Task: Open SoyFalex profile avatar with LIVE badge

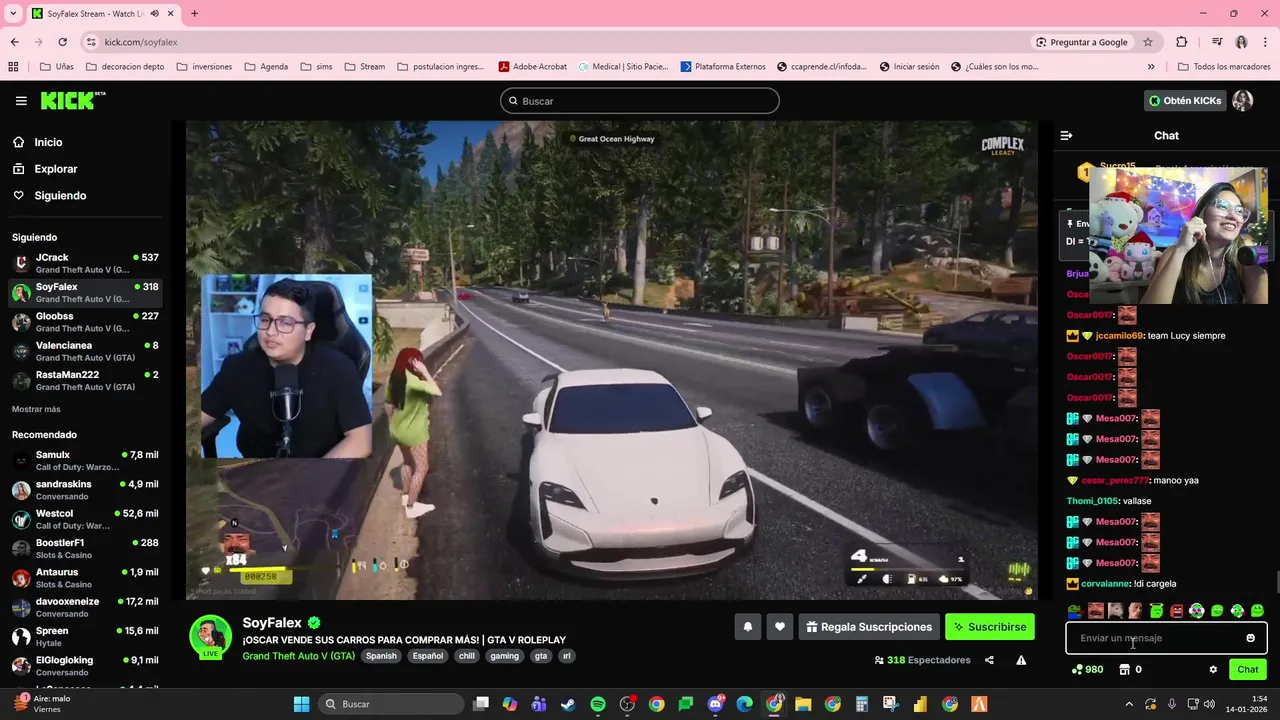Action: pos(211,638)
